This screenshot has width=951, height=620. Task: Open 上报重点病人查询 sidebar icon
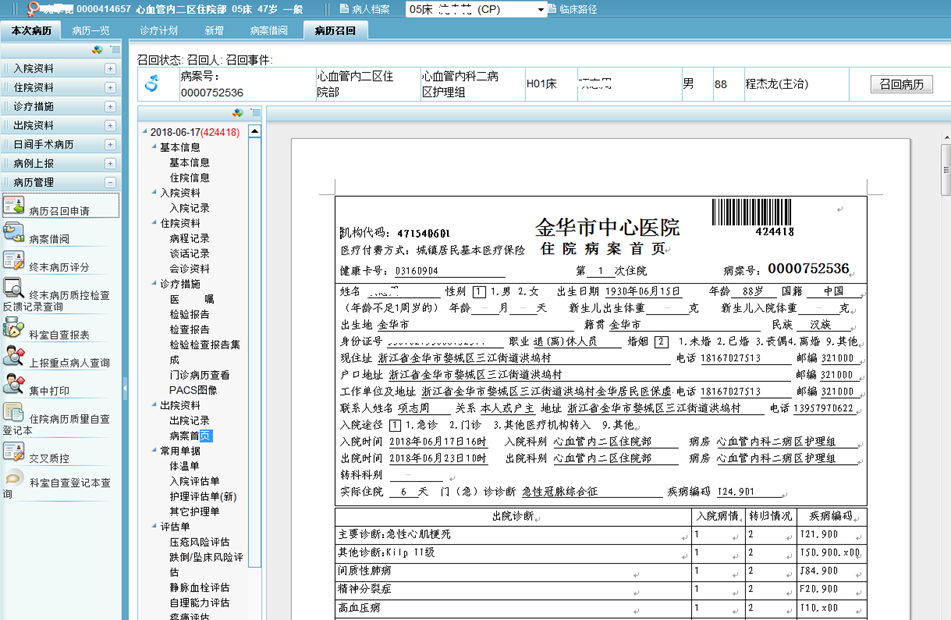point(13,357)
